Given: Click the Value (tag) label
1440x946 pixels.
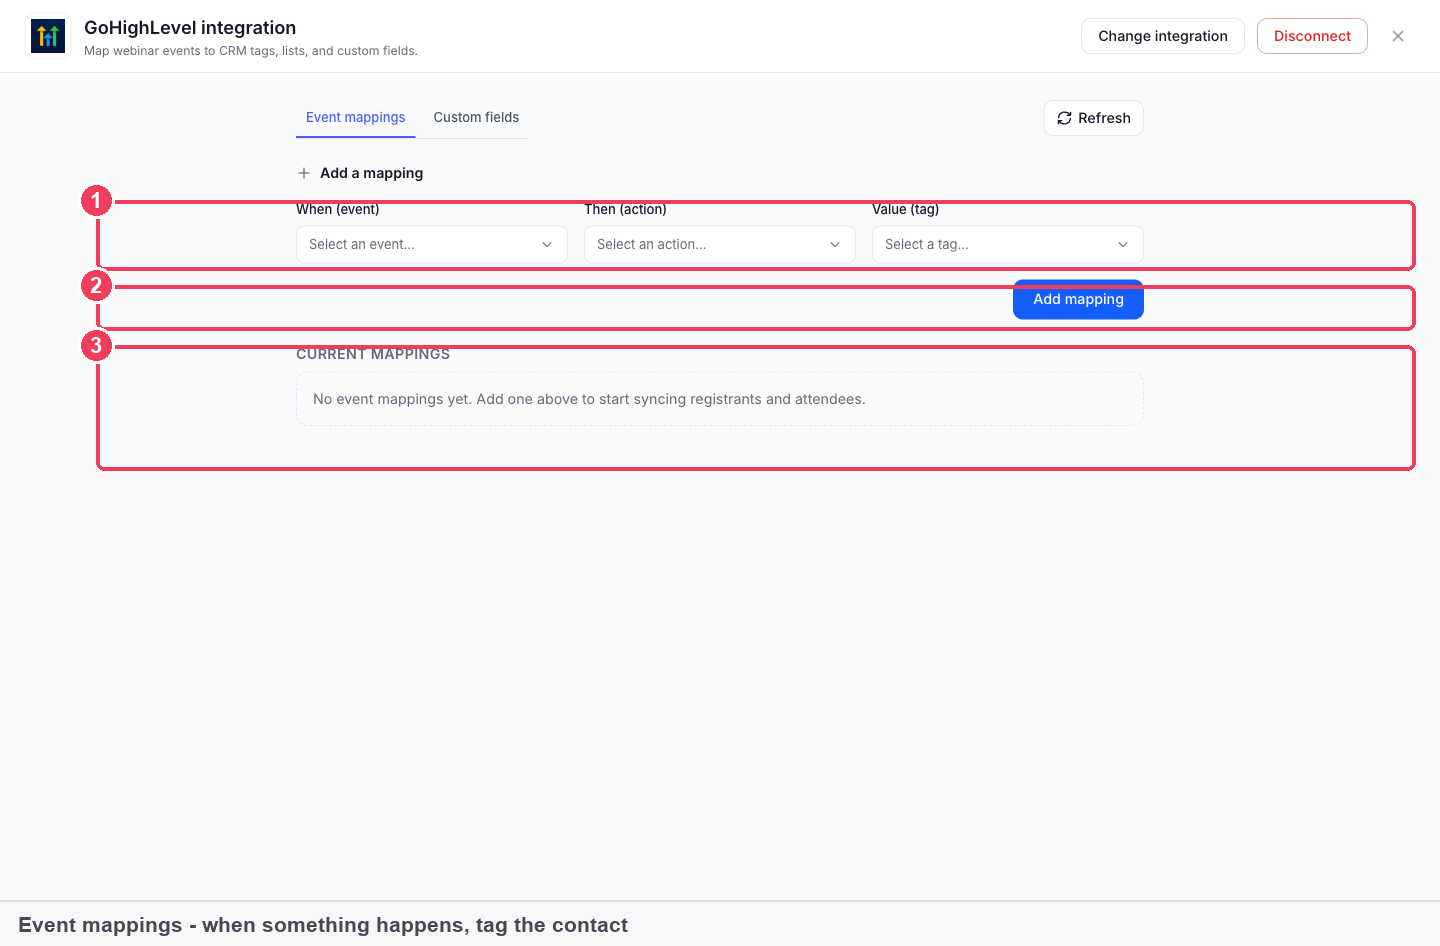Looking at the screenshot, I should (x=905, y=209).
